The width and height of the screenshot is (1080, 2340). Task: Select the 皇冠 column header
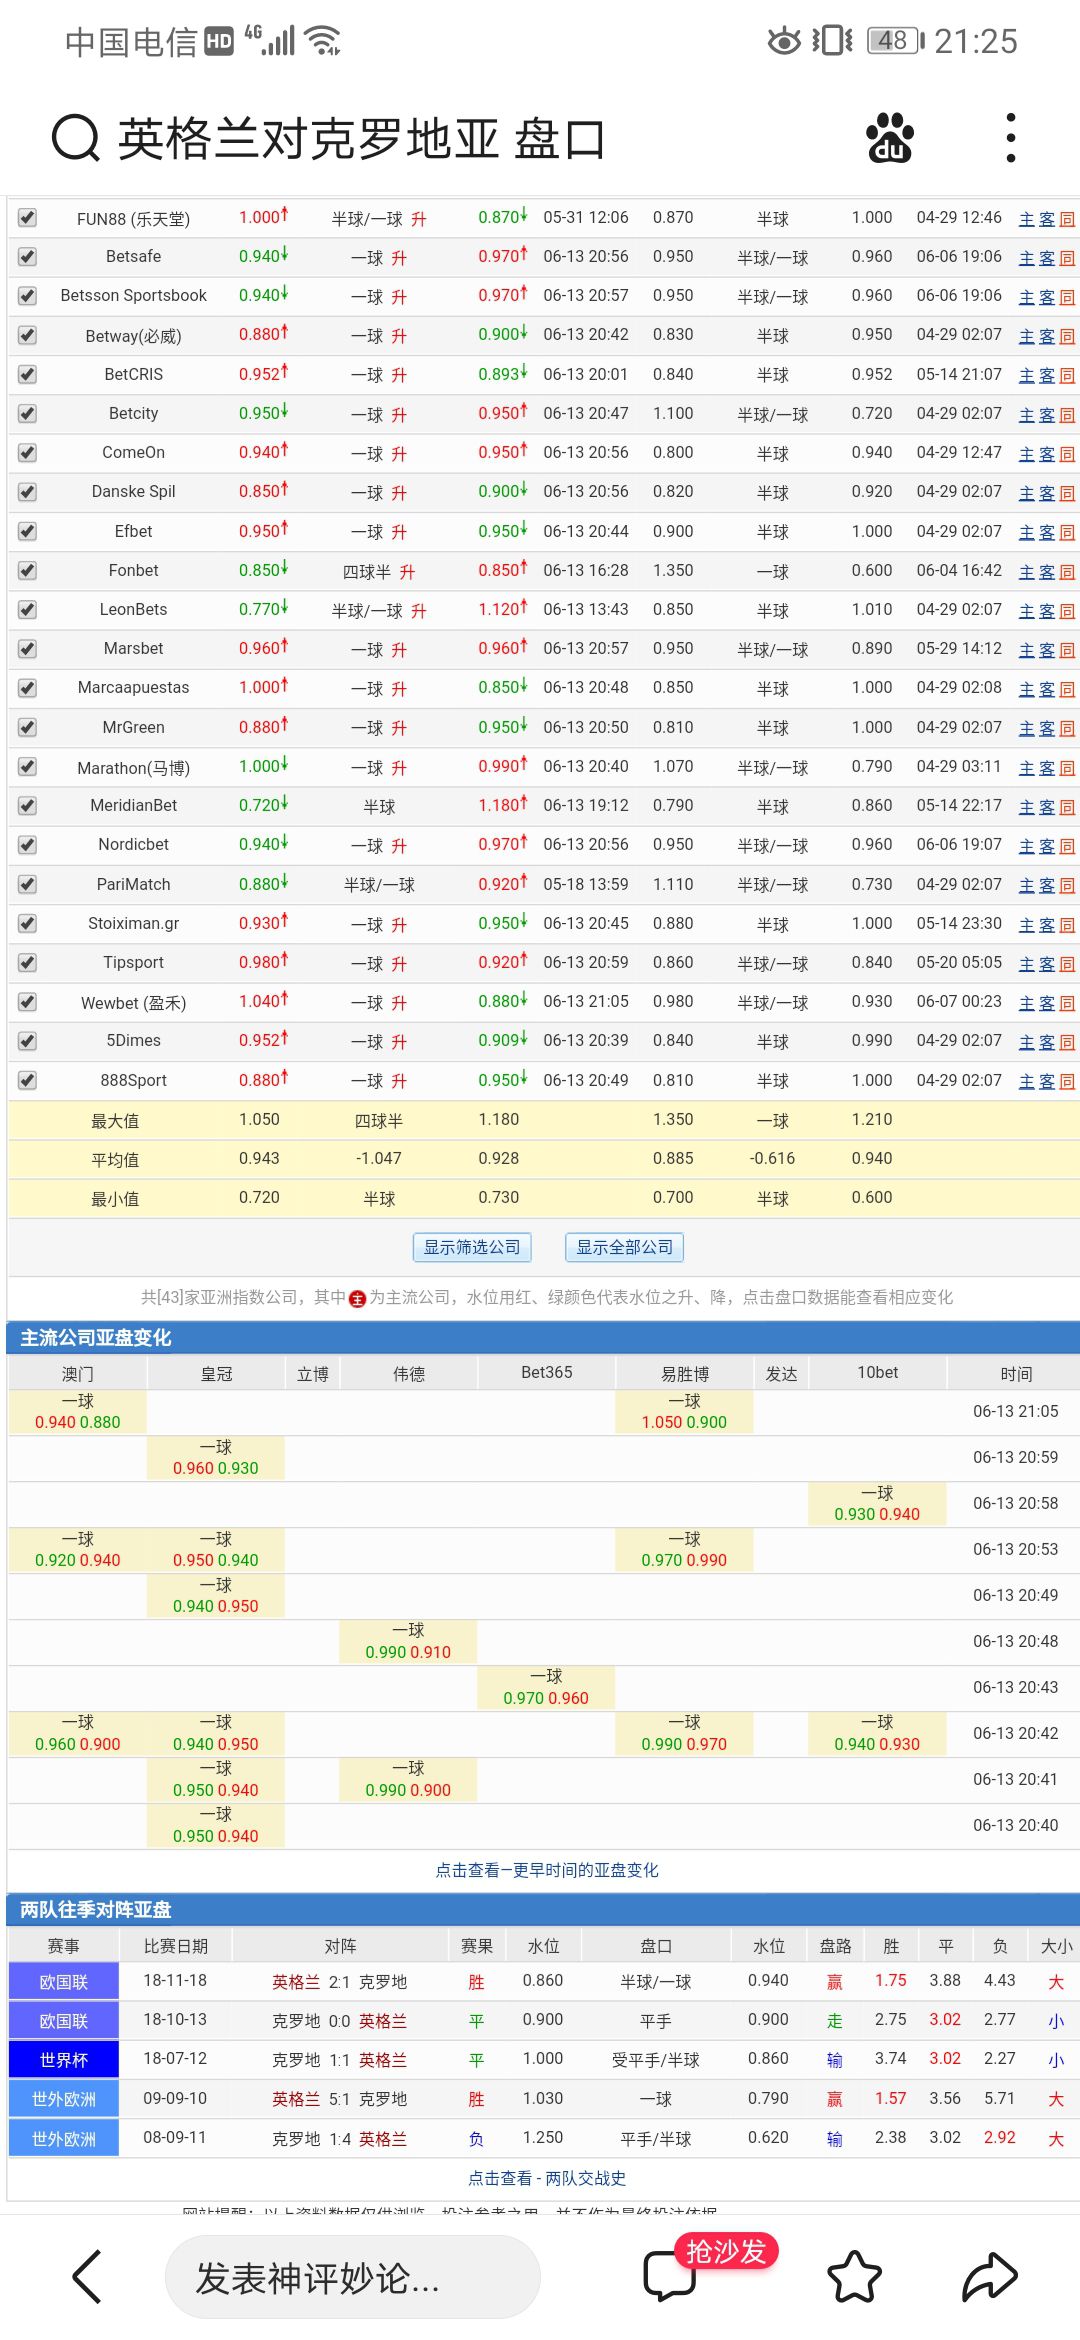(x=216, y=1374)
